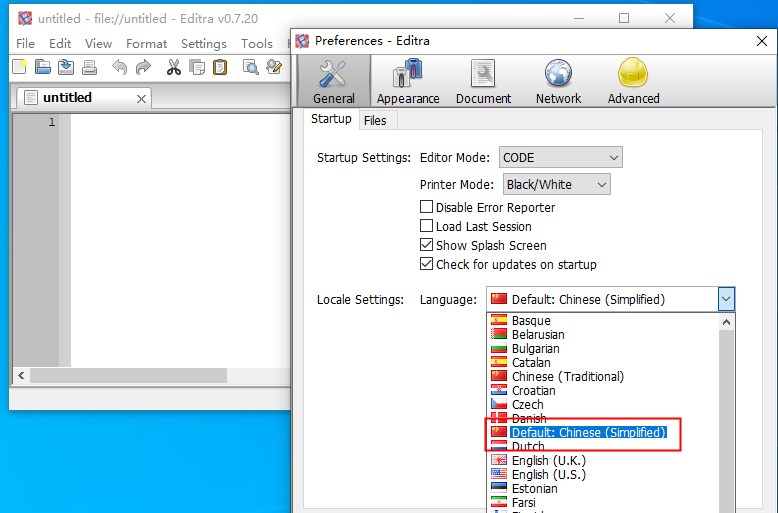778x513 pixels.
Task: Click the Undo arrow icon
Action: (119, 66)
